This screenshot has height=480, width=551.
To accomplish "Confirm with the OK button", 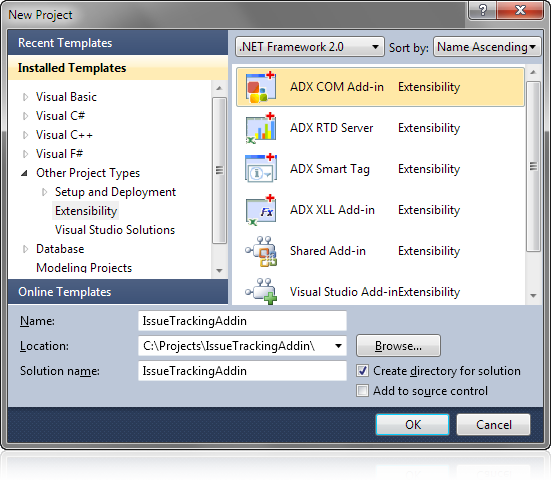I will [413, 424].
